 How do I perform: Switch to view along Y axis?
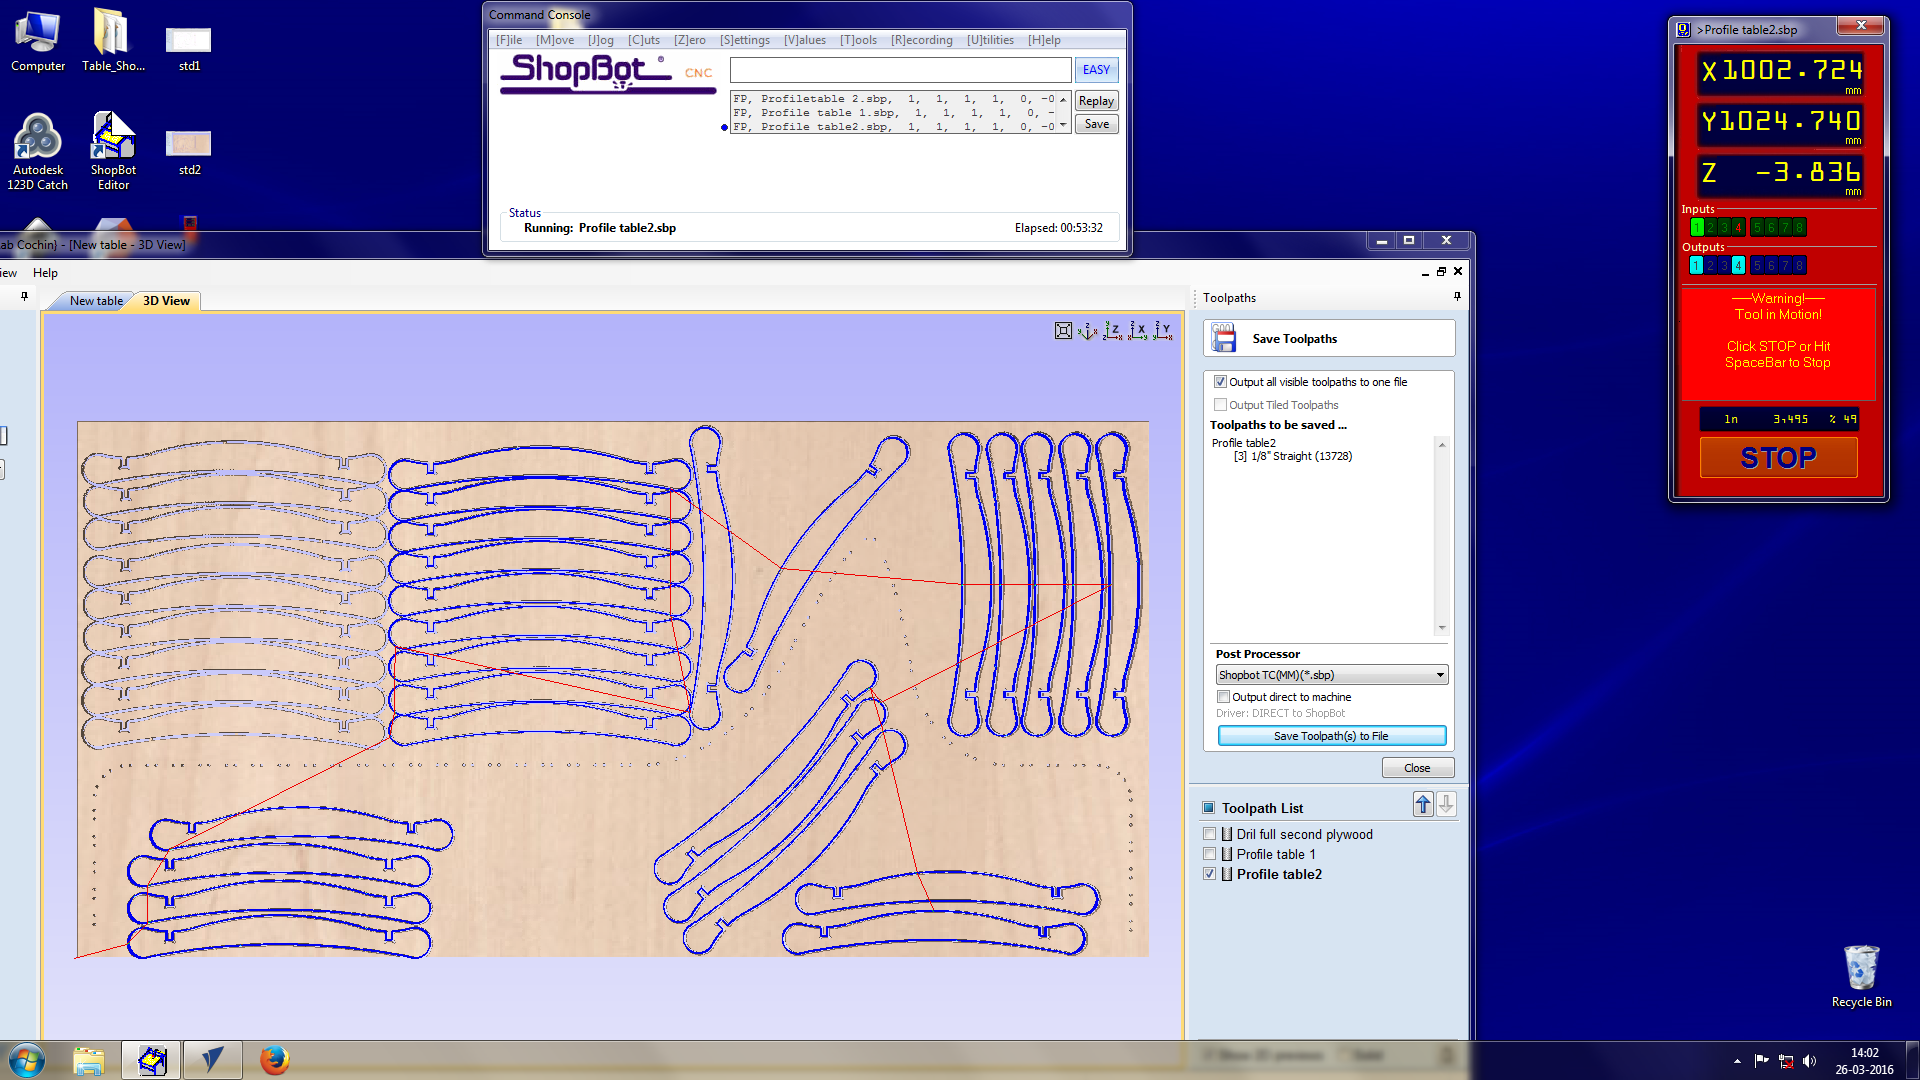[x=1163, y=331]
